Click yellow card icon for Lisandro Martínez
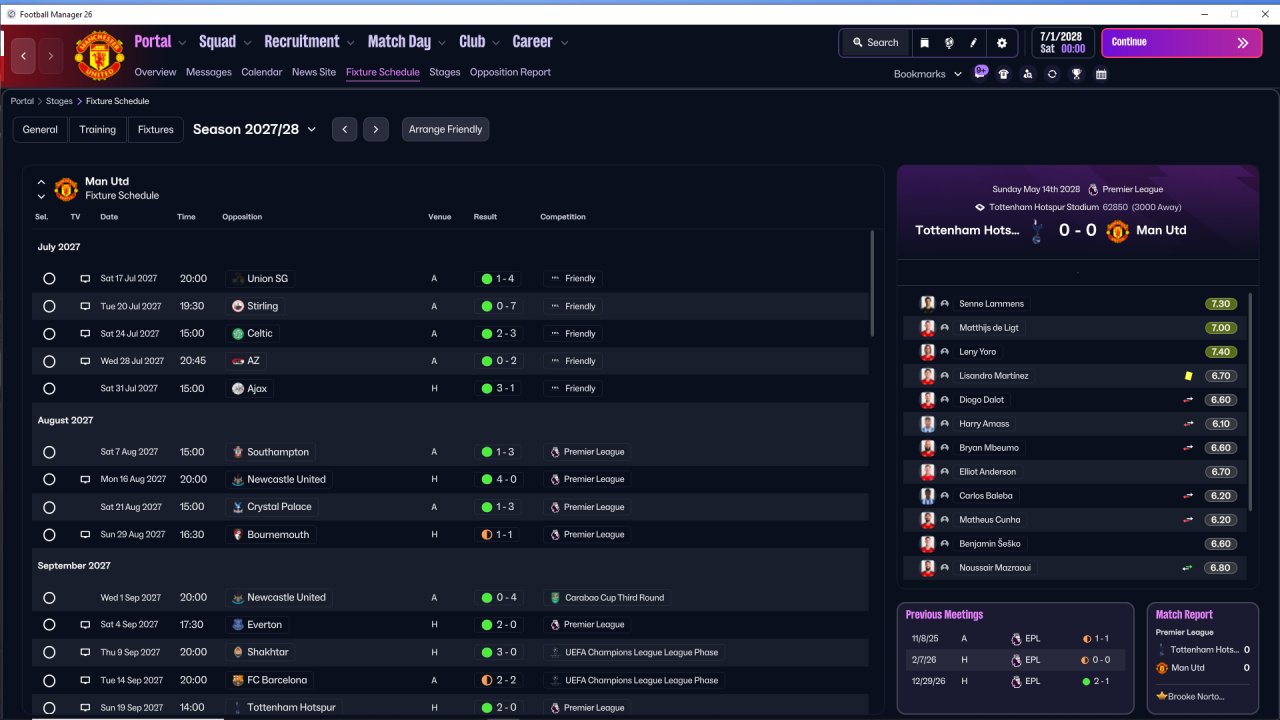 coord(1188,376)
